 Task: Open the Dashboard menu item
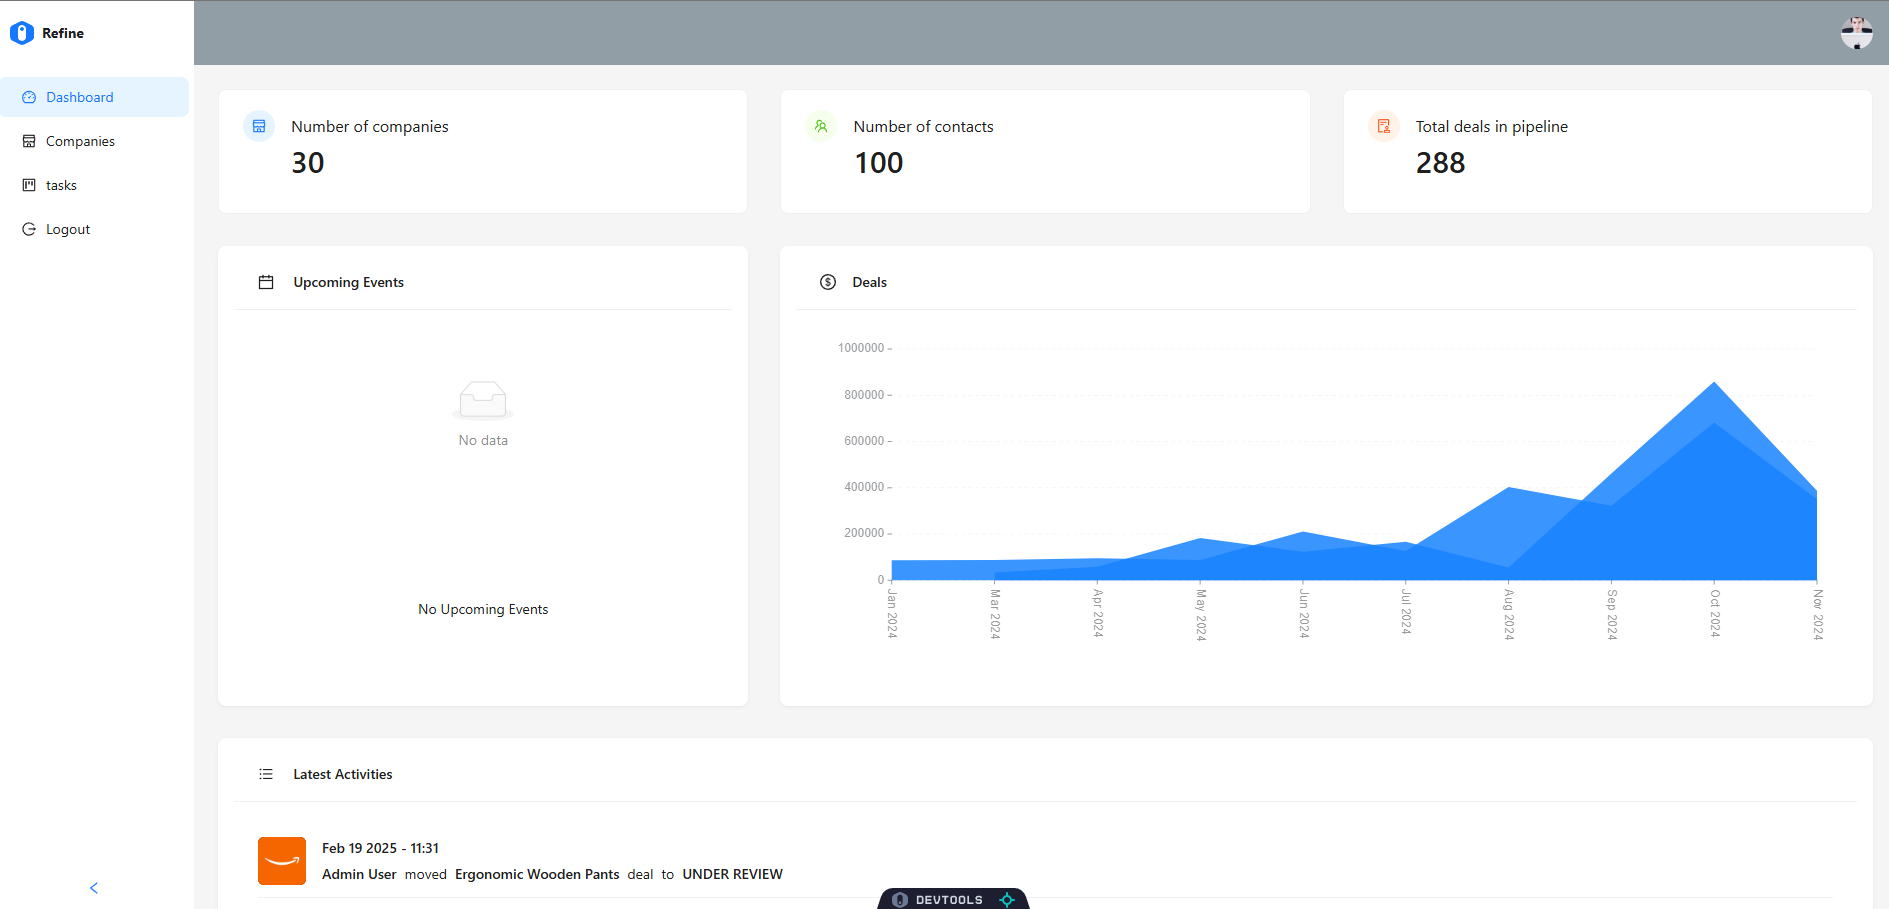80,97
